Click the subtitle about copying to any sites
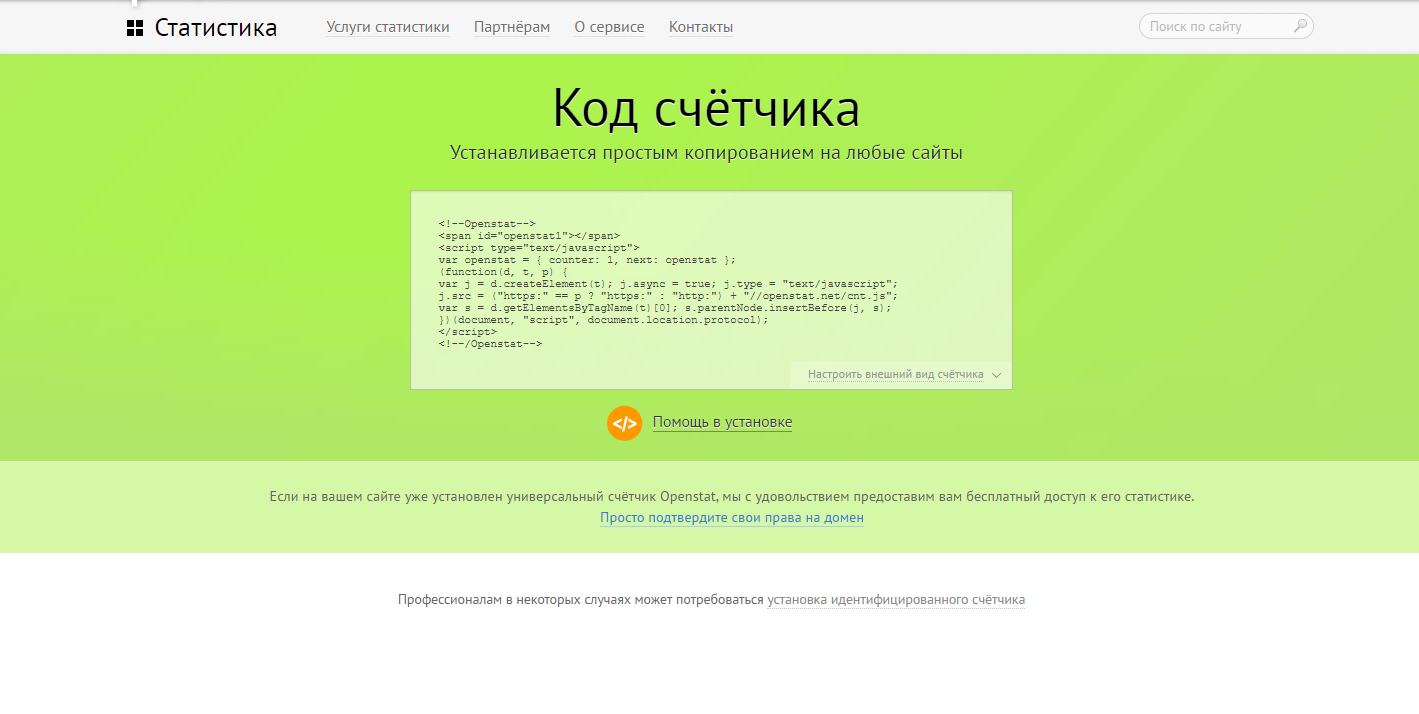Viewport: 1419px width, 714px height. 707,152
